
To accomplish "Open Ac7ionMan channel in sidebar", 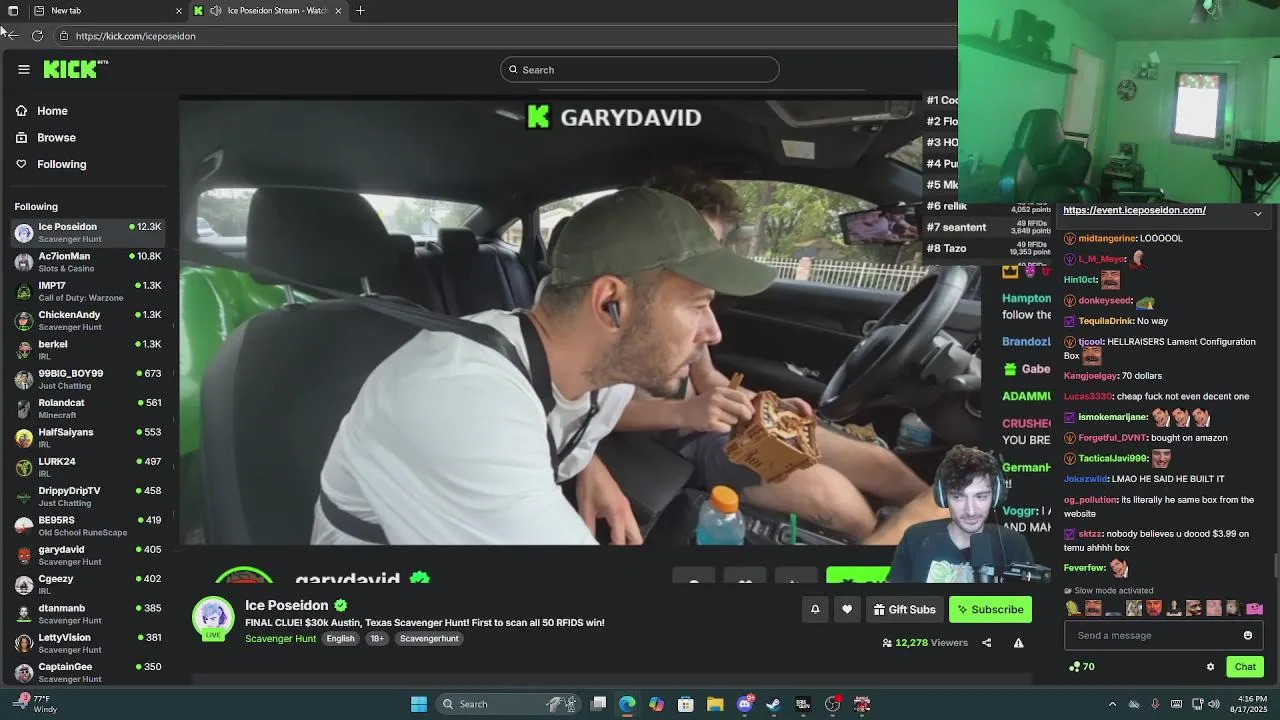I will 88,262.
